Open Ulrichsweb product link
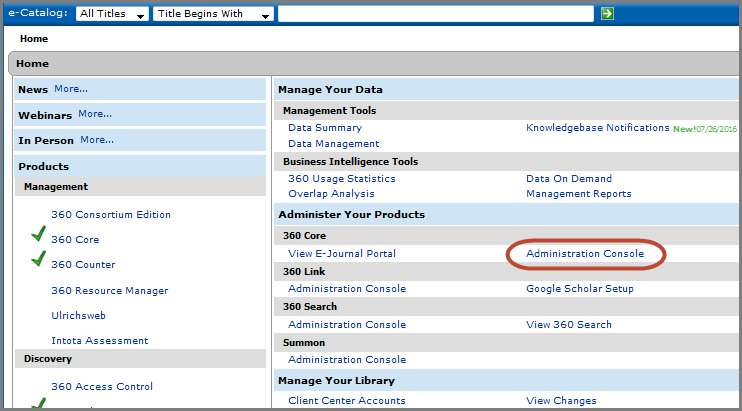This screenshot has width=742, height=411. (x=79, y=315)
